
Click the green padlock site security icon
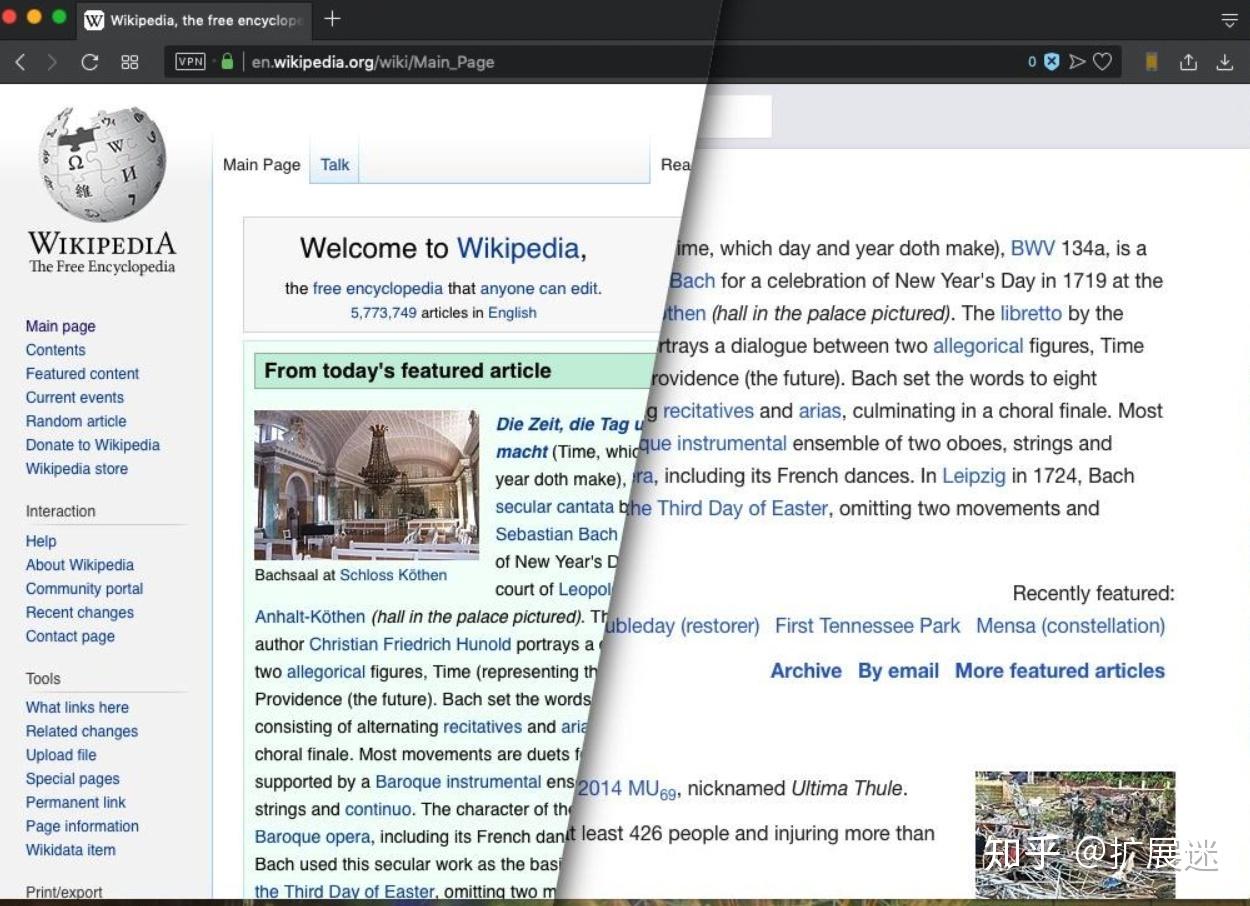pos(226,61)
